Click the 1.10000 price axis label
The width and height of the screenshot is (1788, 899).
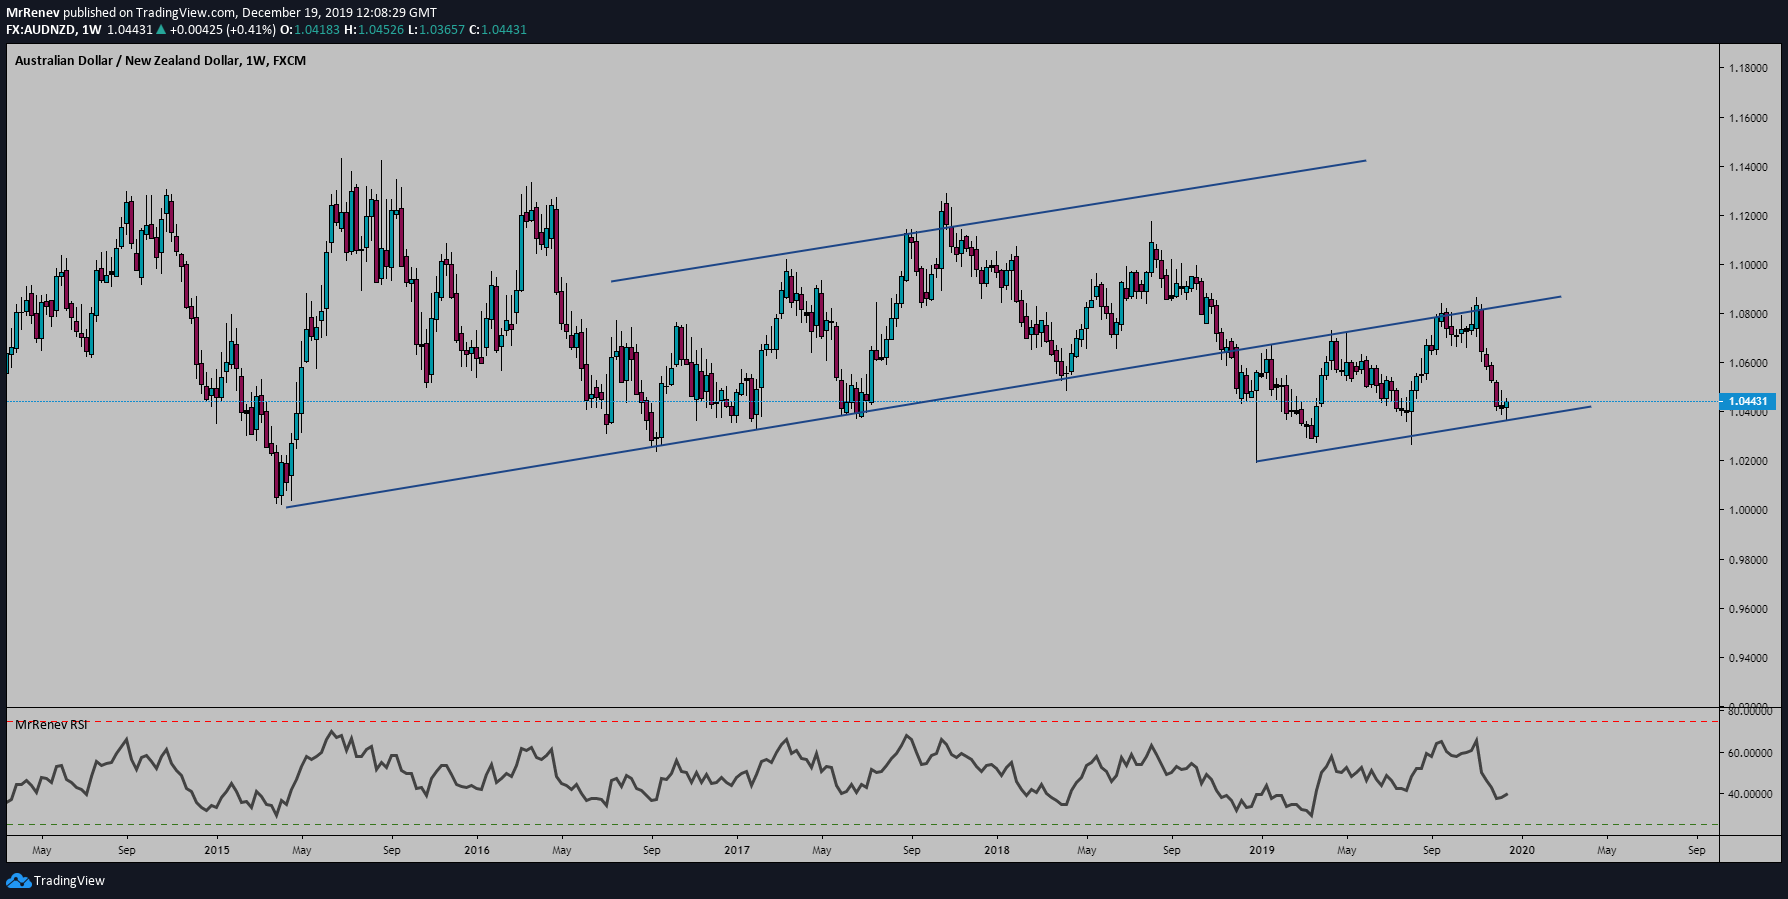(1748, 265)
